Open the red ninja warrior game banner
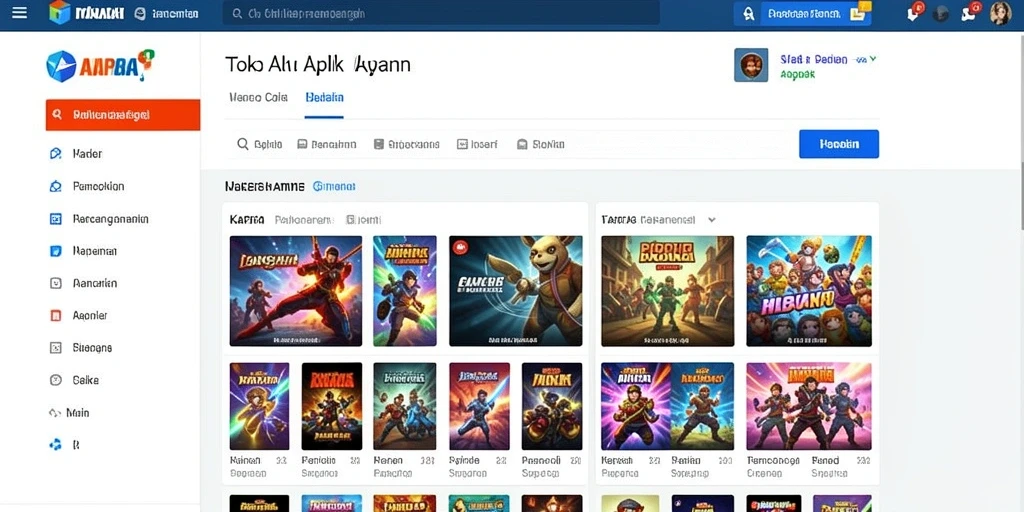The height and width of the screenshot is (512, 1024). point(296,291)
